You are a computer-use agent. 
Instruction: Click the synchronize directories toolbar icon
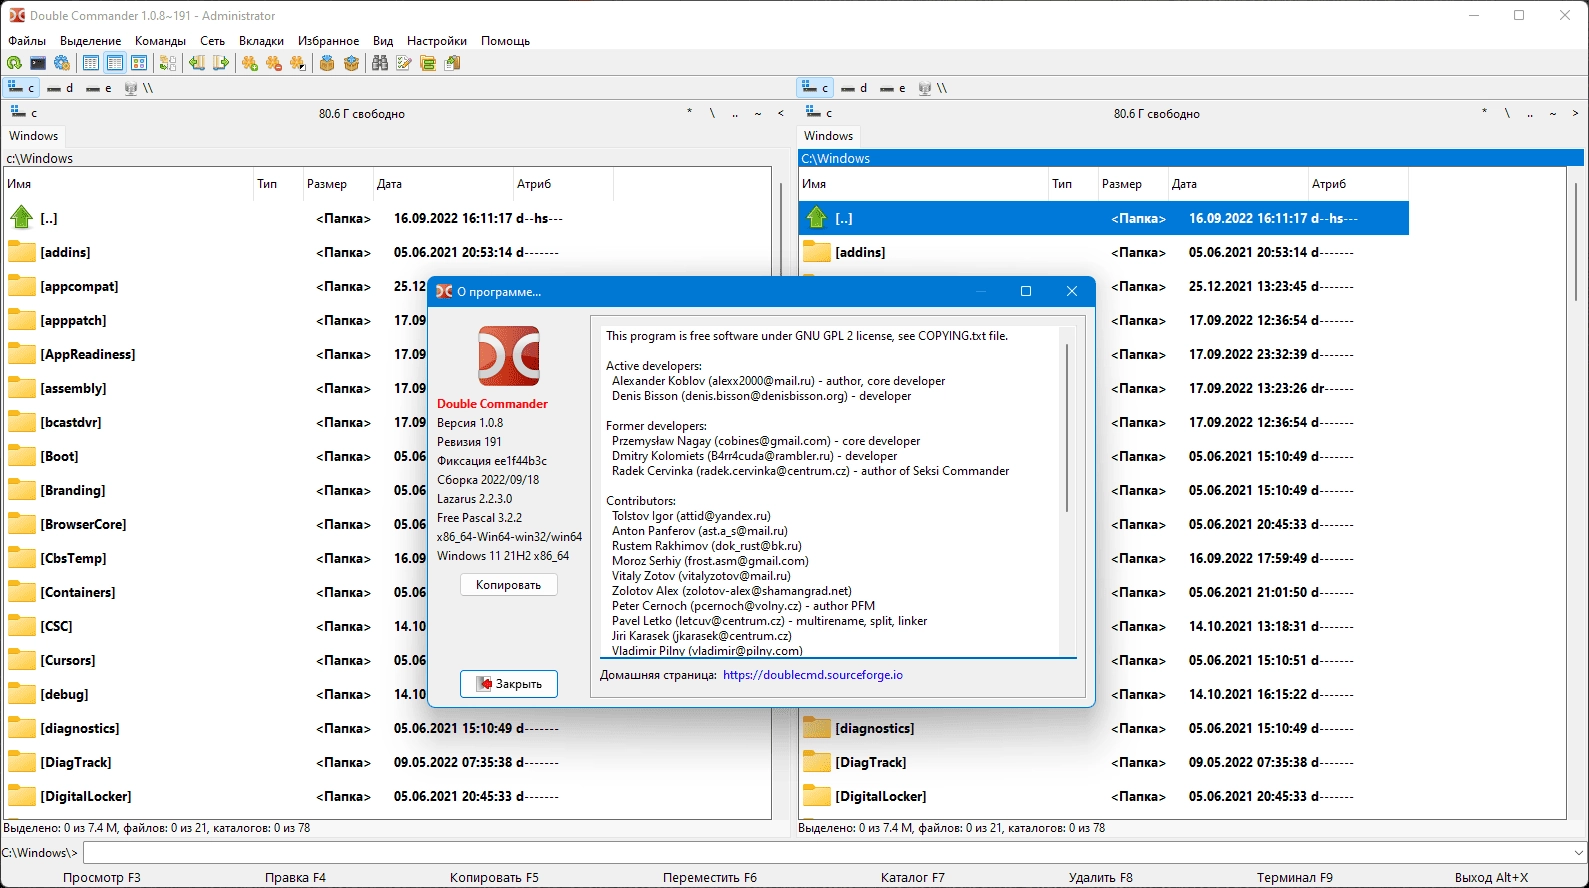(x=168, y=63)
